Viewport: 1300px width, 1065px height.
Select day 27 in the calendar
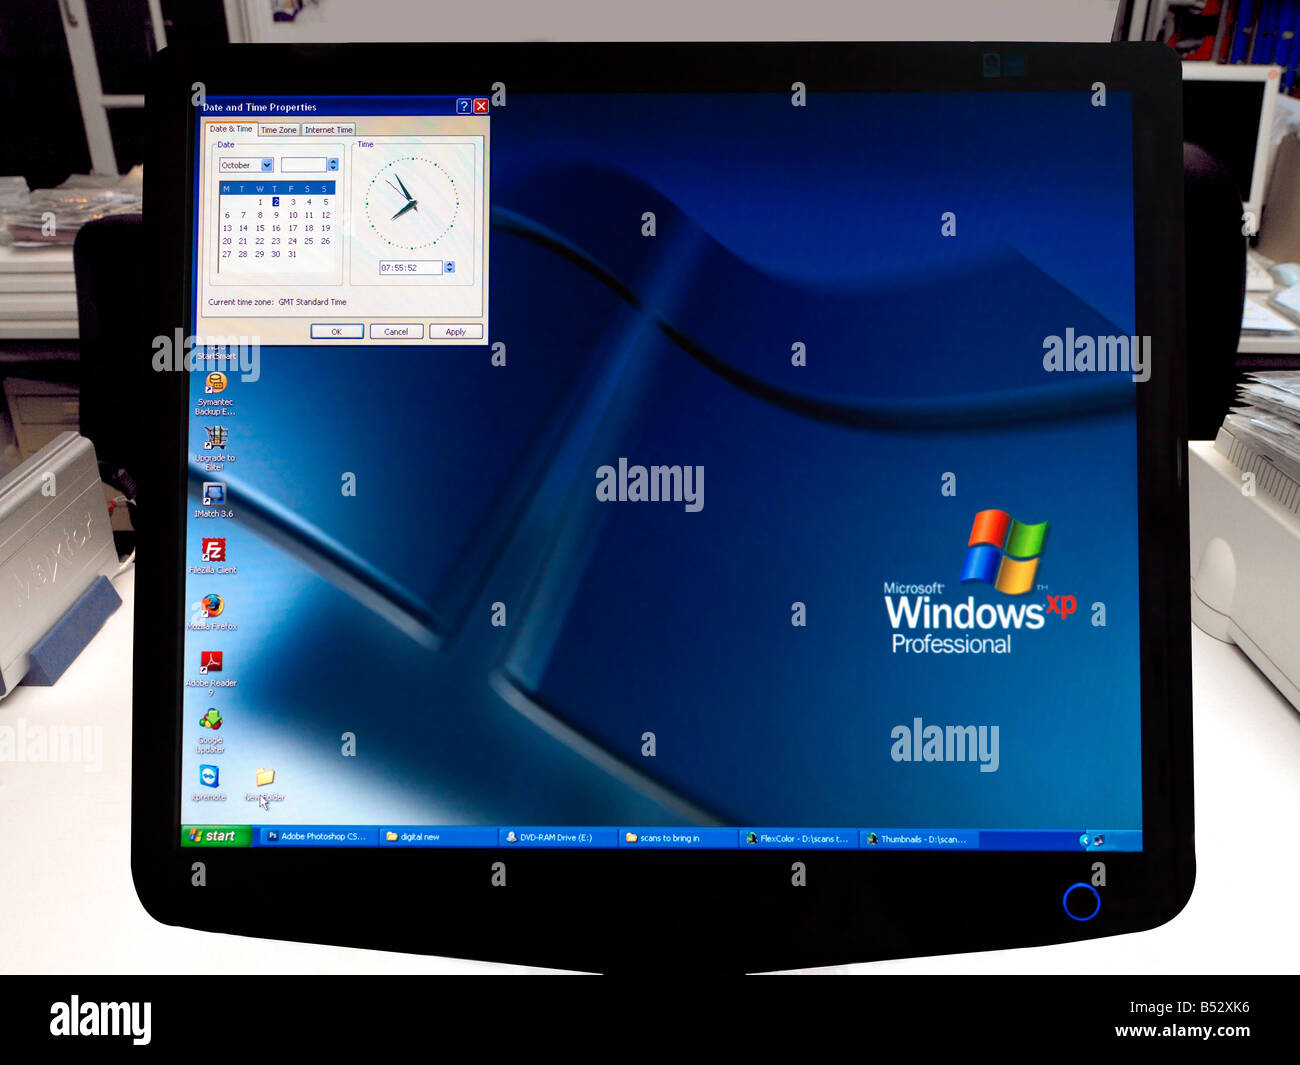click(x=227, y=254)
